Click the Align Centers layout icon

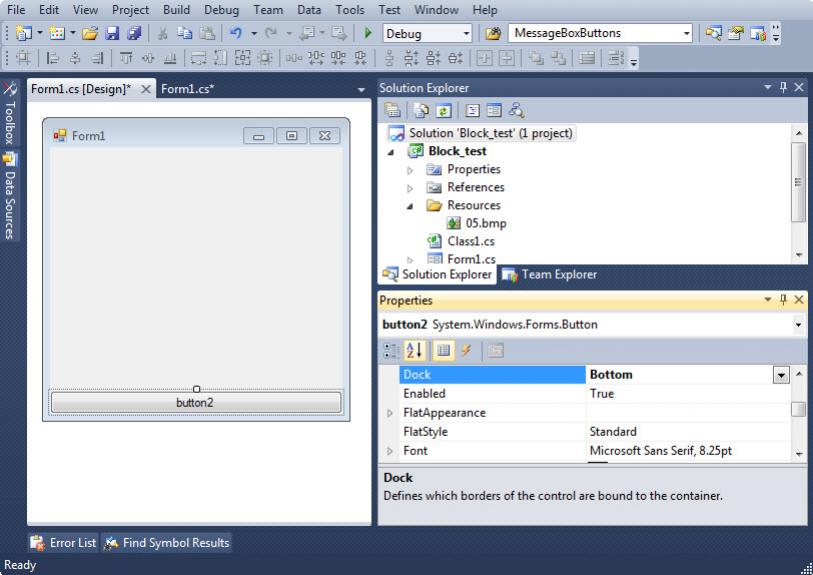coord(75,58)
